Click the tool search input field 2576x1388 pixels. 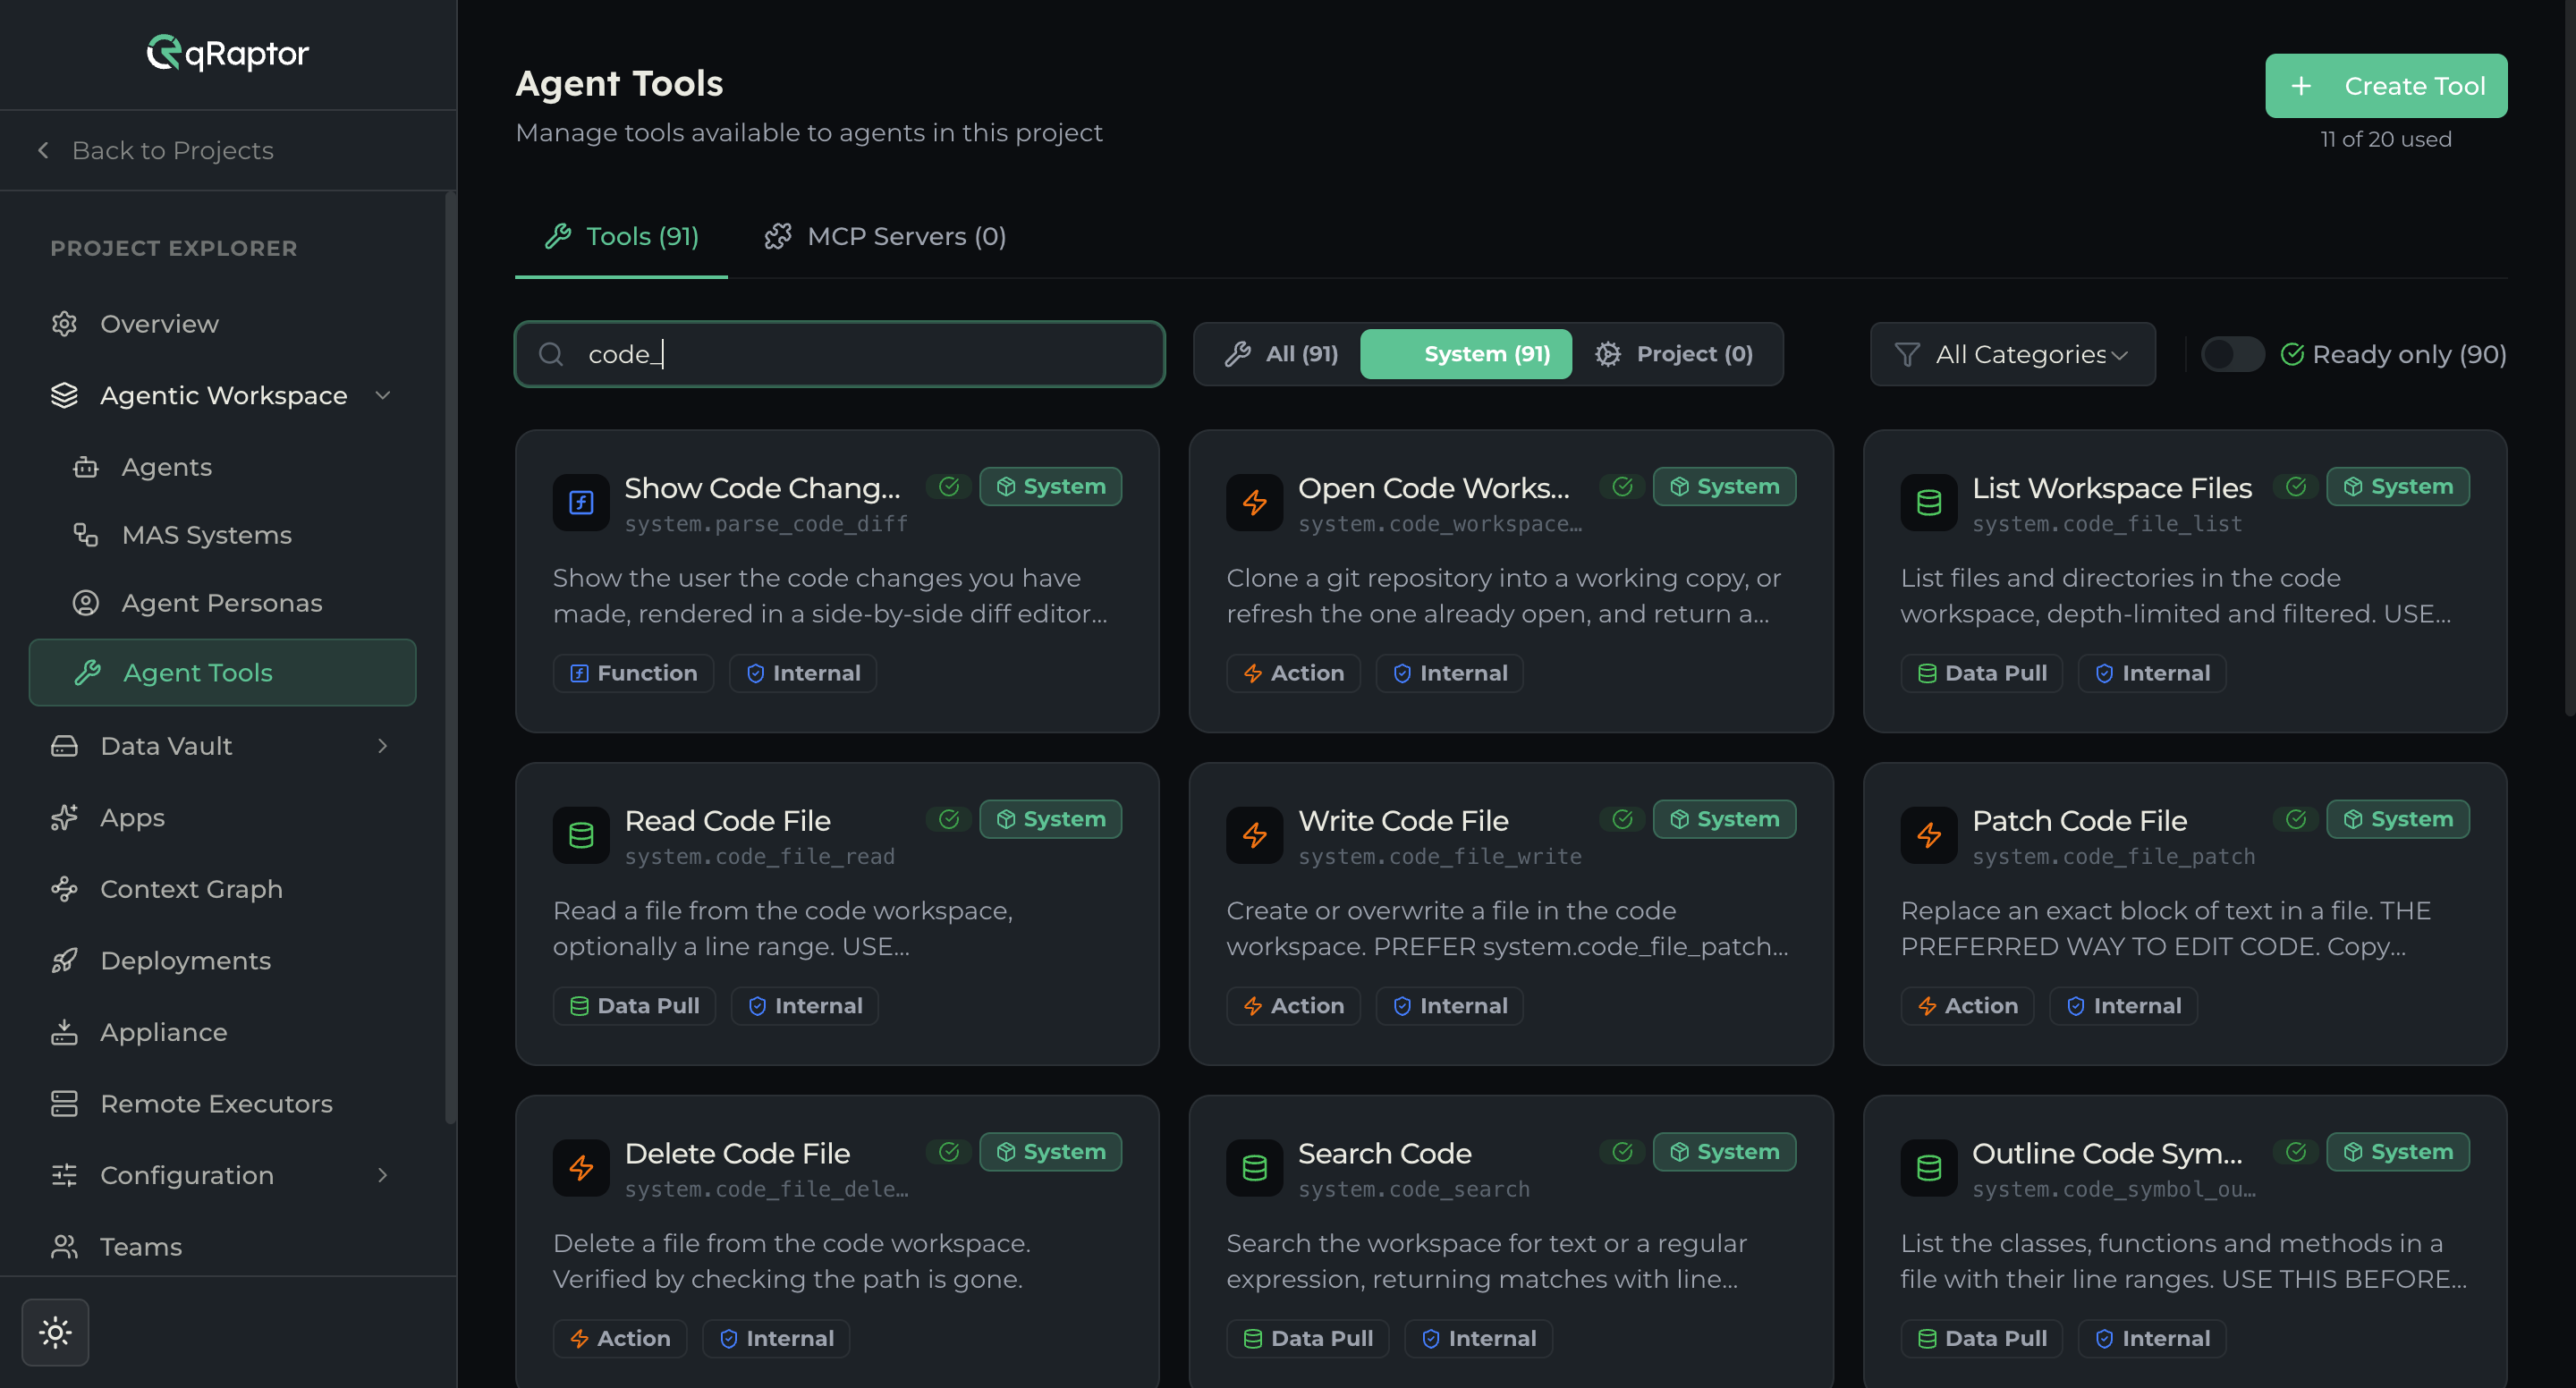click(x=839, y=354)
